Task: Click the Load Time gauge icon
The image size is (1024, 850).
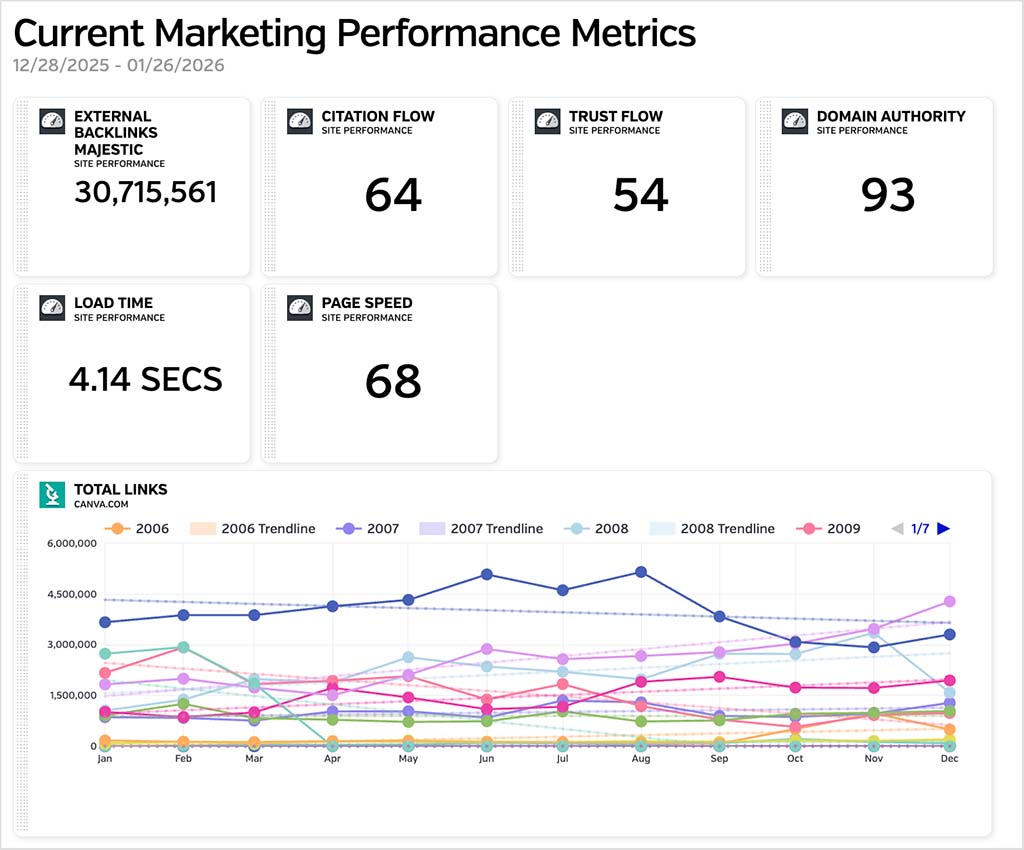Action: (x=52, y=309)
